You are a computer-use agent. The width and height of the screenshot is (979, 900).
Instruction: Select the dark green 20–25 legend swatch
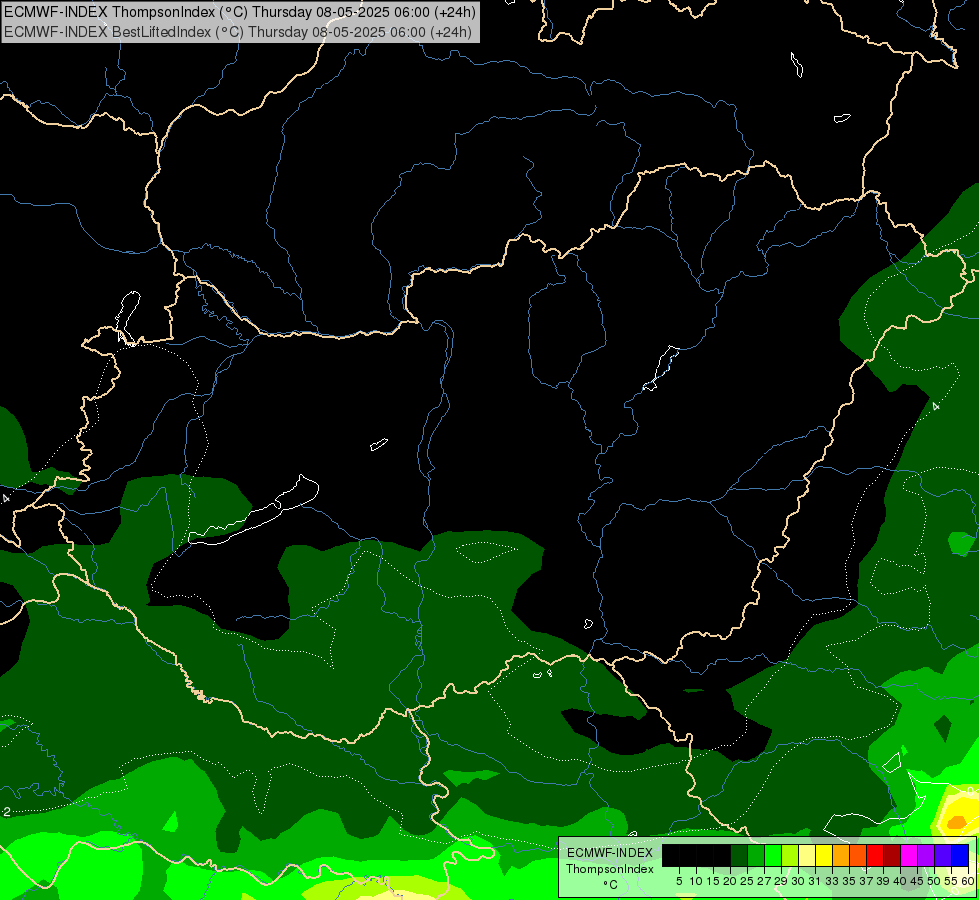[x=739, y=856]
